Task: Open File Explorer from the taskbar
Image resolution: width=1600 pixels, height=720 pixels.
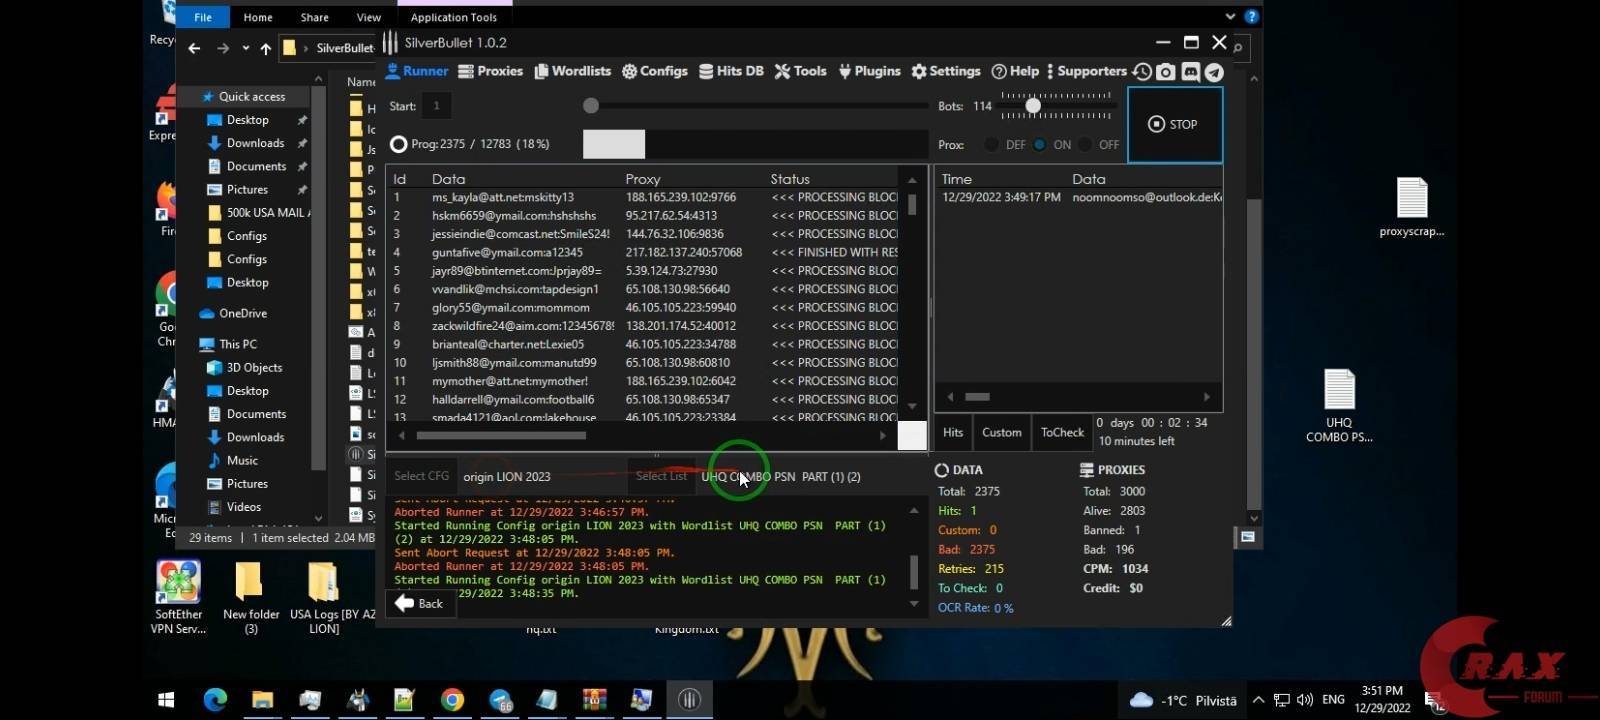Action: pyautogui.click(x=262, y=699)
